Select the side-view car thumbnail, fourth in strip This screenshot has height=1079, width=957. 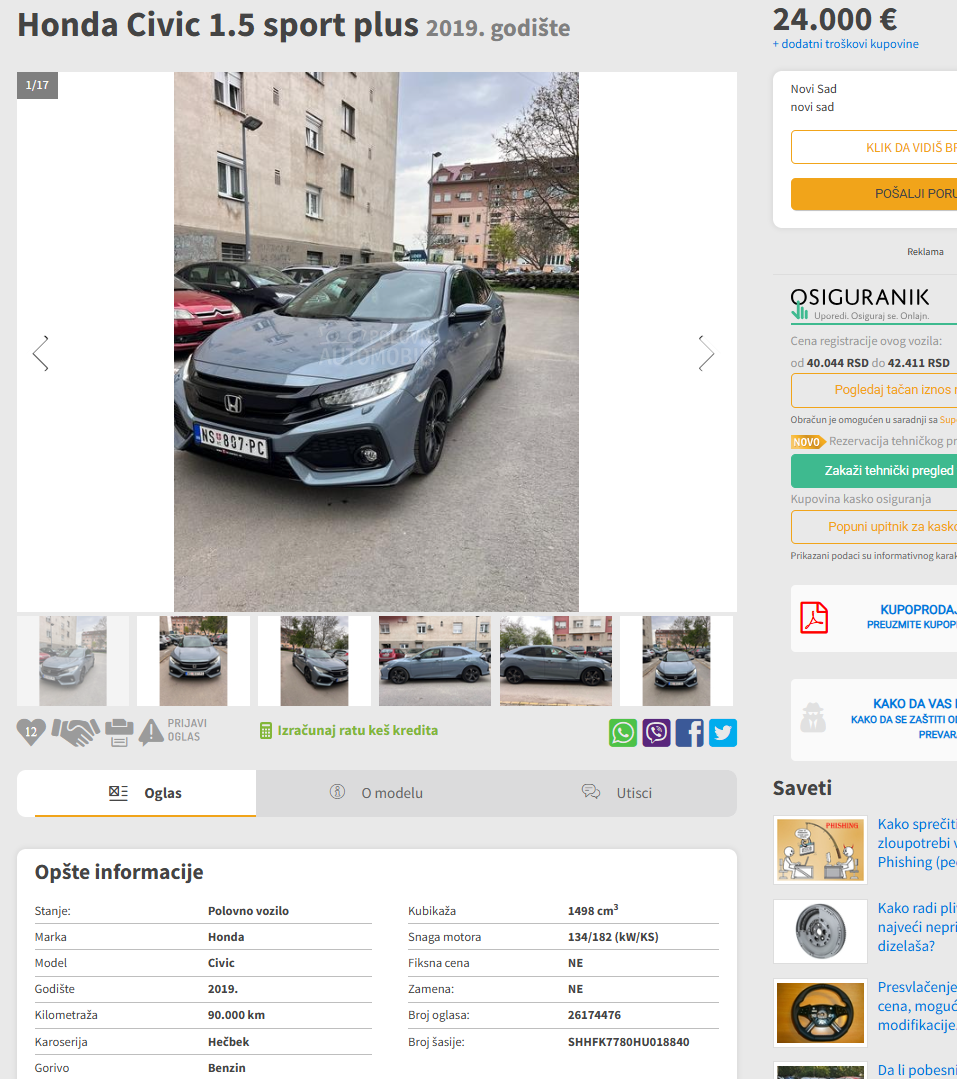point(434,662)
